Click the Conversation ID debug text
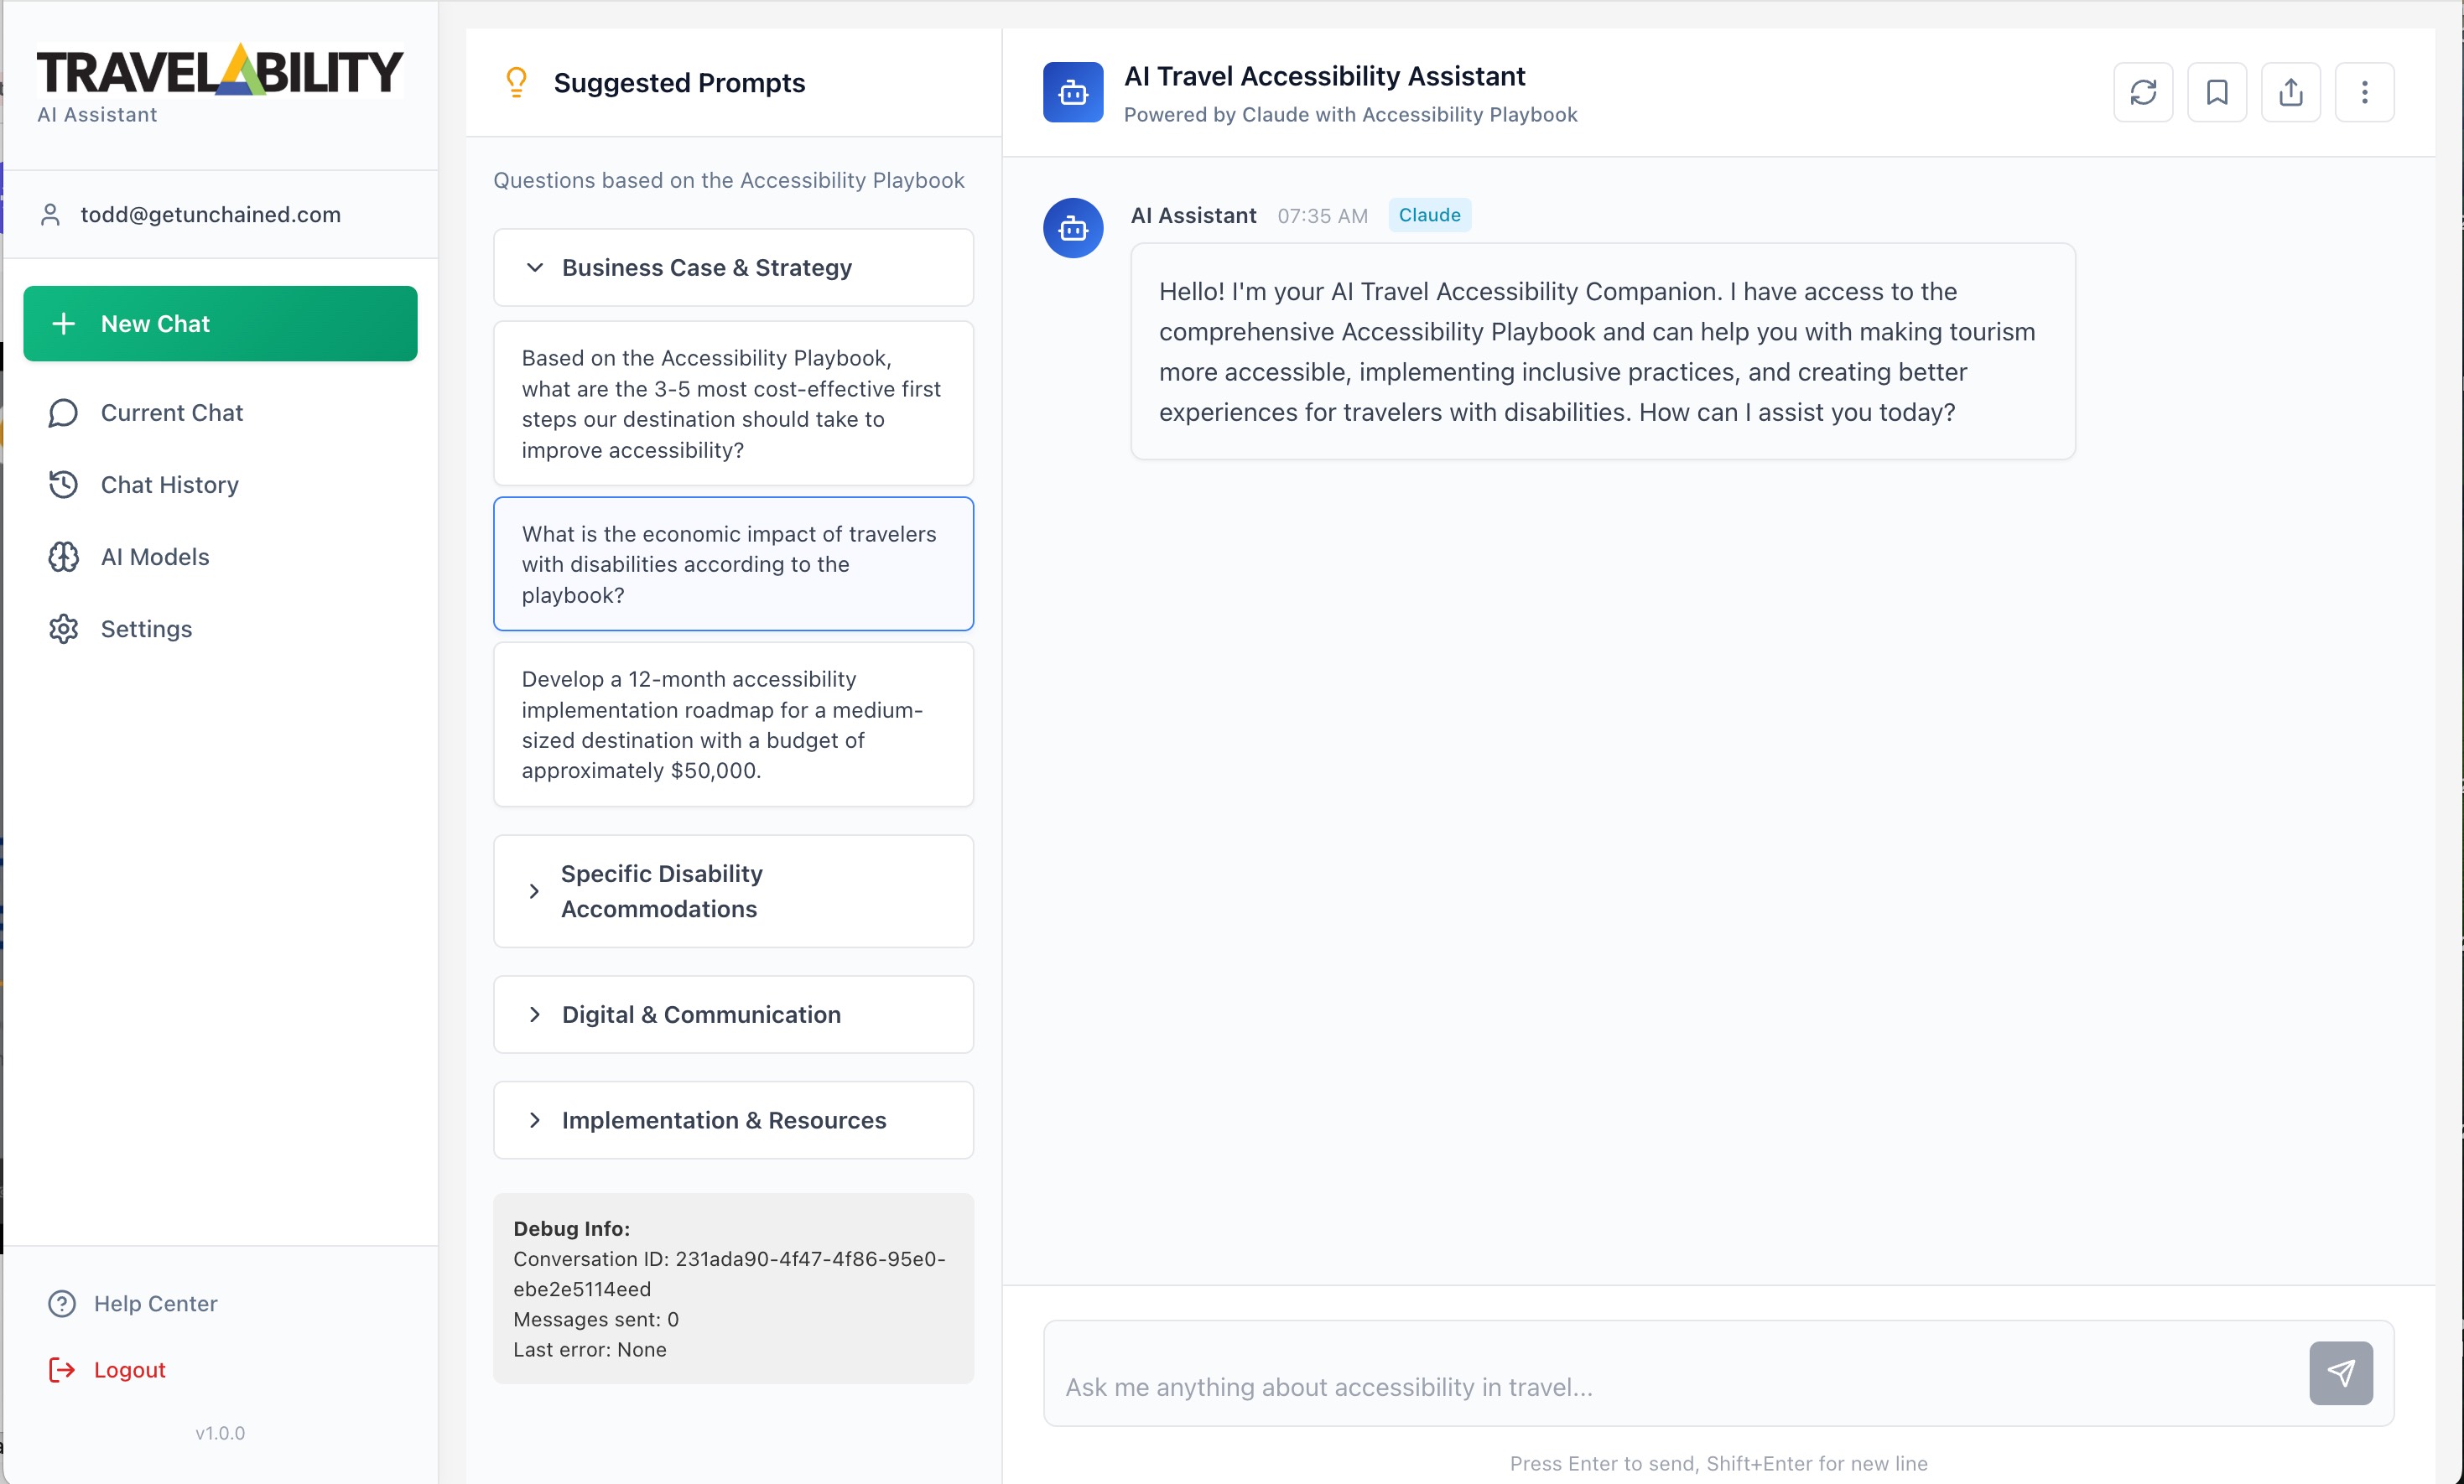The width and height of the screenshot is (2464, 1484). (x=729, y=1274)
